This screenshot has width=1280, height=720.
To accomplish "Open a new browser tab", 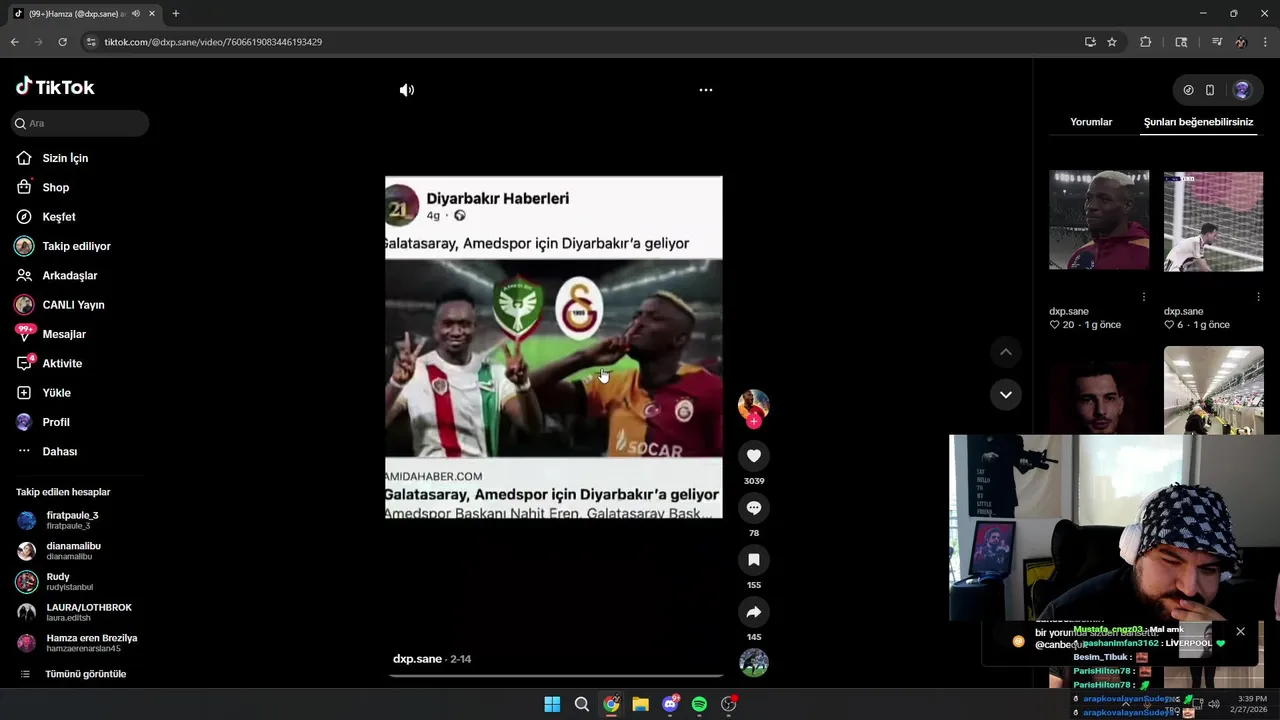I will click(x=176, y=14).
